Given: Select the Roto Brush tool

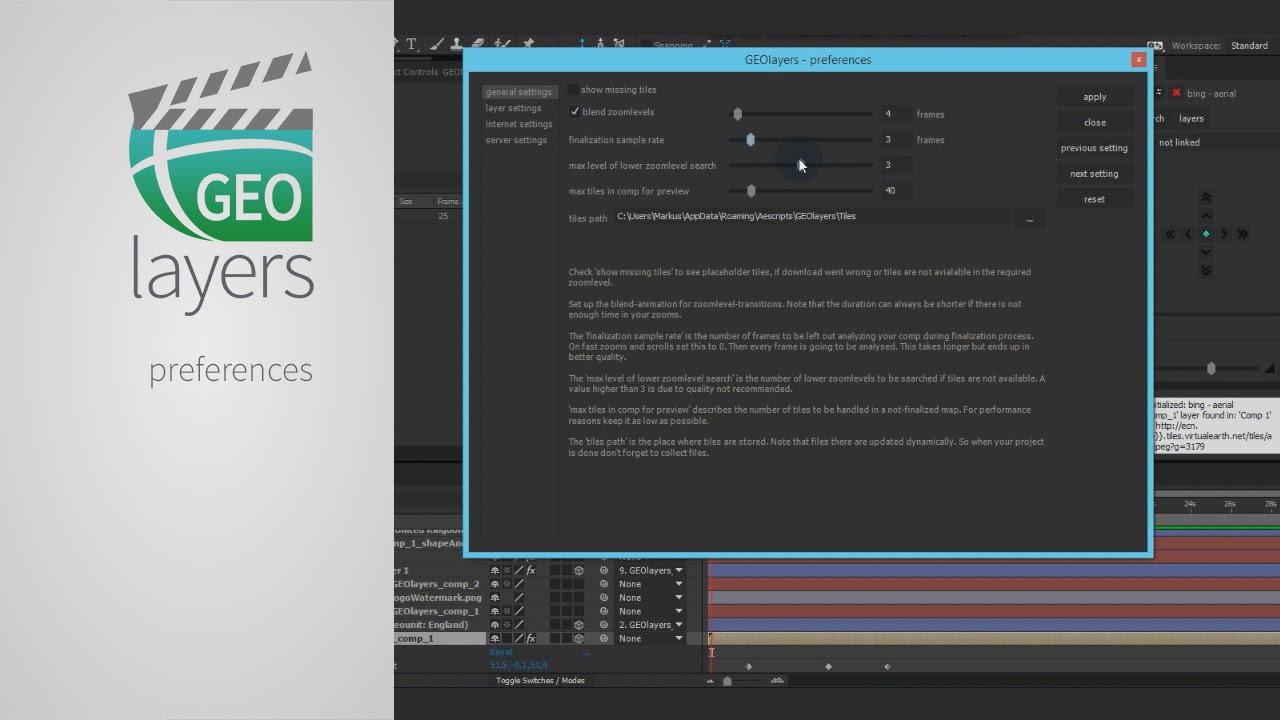Looking at the screenshot, I should (x=502, y=44).
